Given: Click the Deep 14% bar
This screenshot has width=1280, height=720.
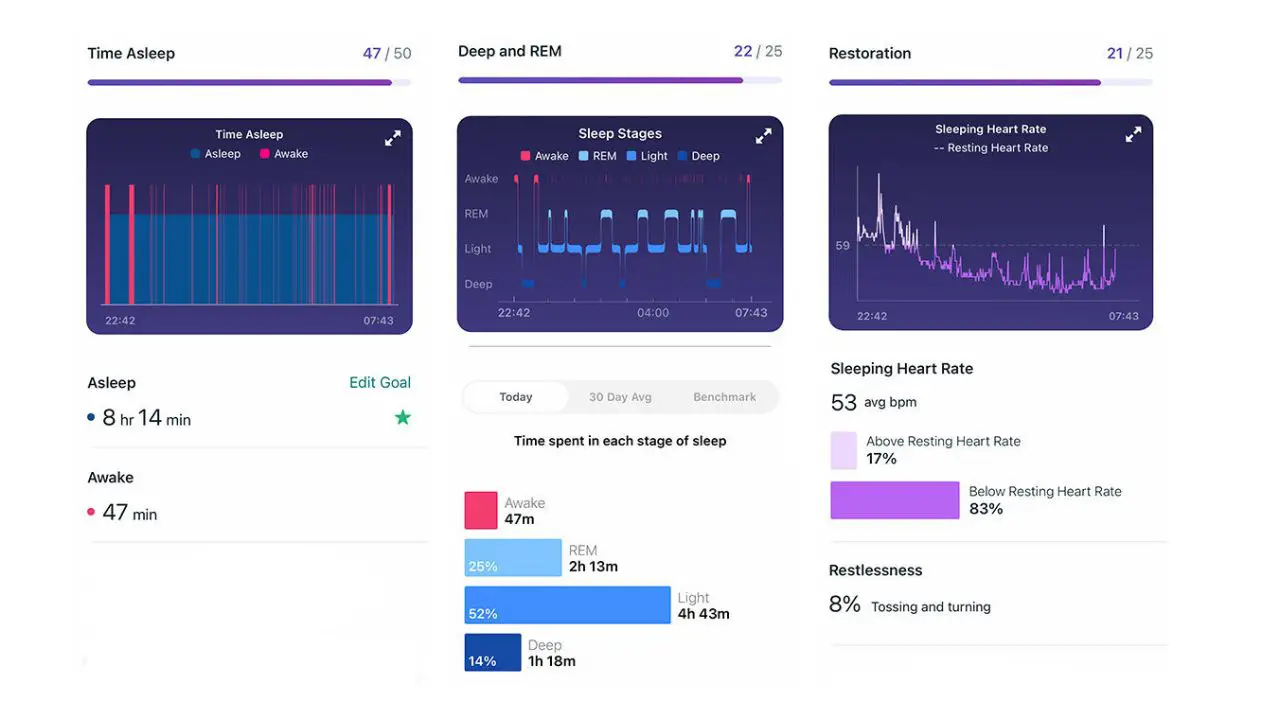Looking at the screenshot, I should [493, 652].
